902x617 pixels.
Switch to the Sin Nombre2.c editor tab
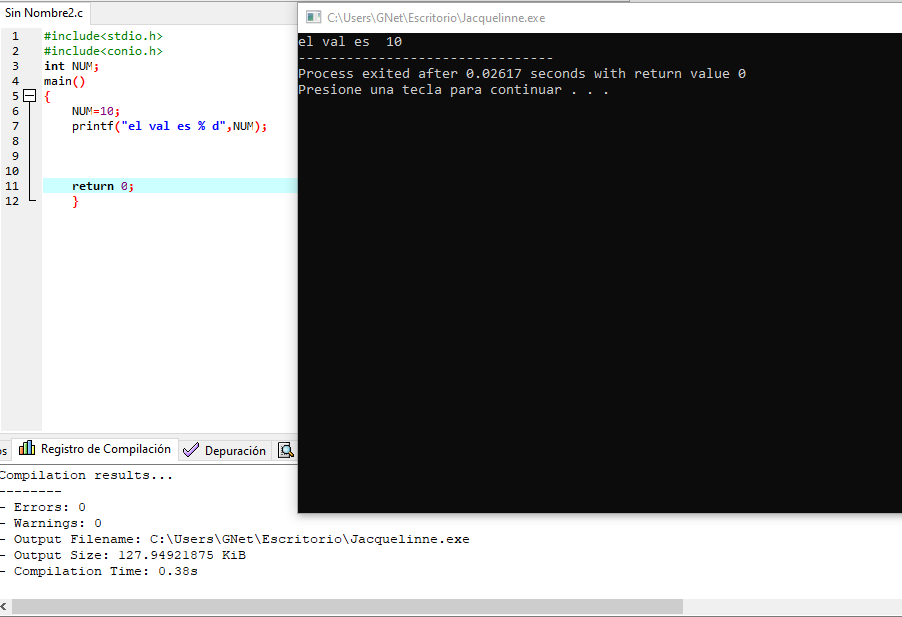coord(44,13)
